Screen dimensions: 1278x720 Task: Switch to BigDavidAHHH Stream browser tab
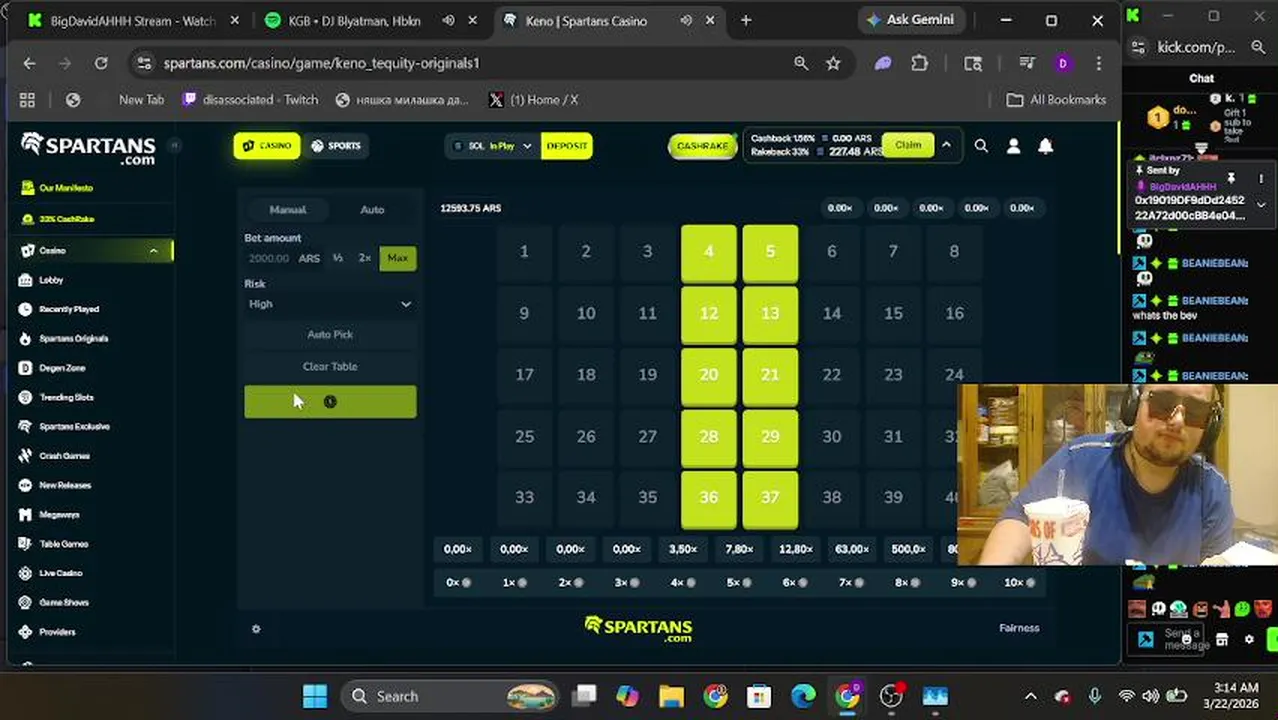[131, 20]
